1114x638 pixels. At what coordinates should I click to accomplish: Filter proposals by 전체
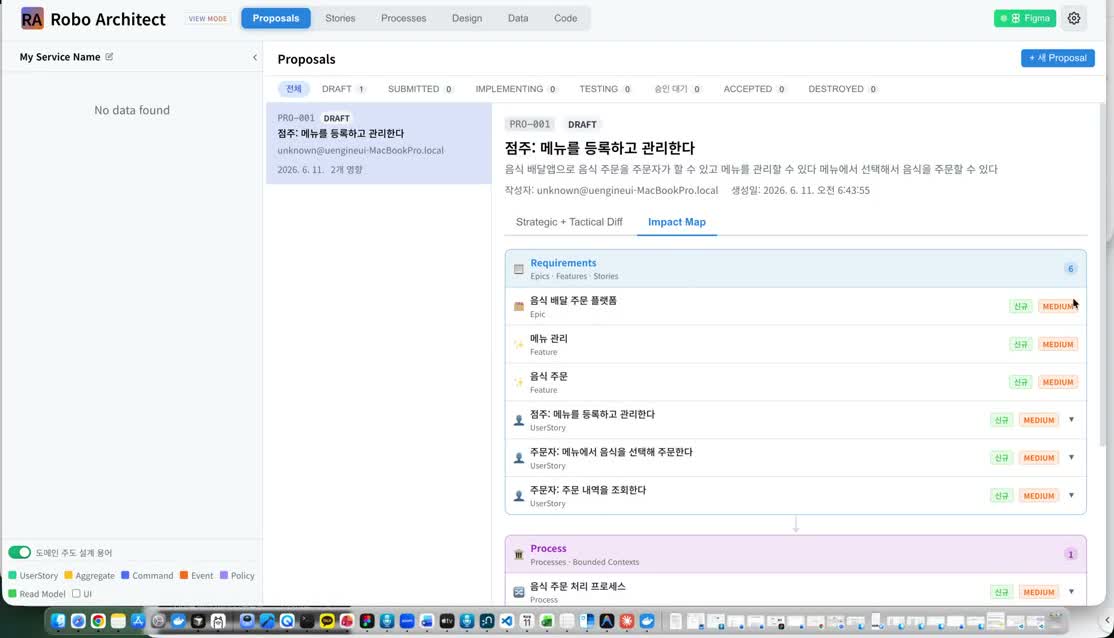pyautogui.click(x=293, y=89)
